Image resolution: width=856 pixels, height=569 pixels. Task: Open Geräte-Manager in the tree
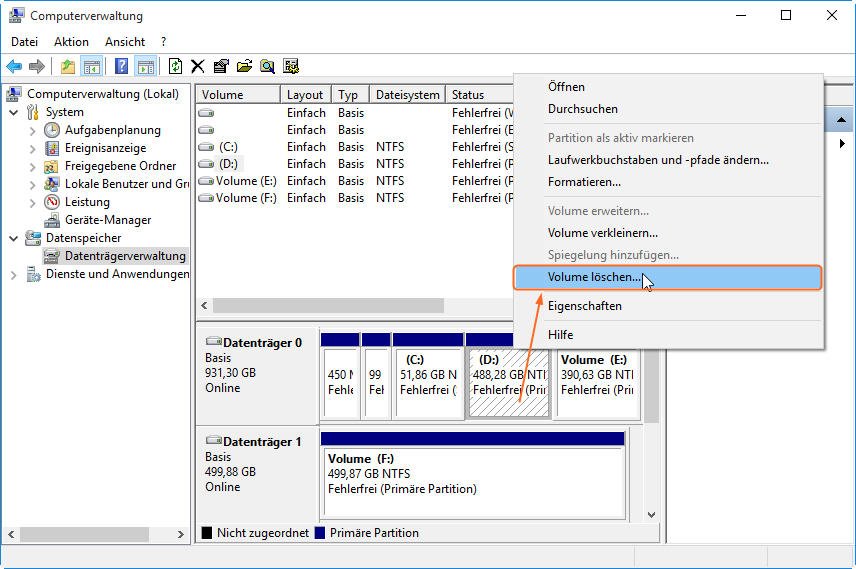[108, 220]
